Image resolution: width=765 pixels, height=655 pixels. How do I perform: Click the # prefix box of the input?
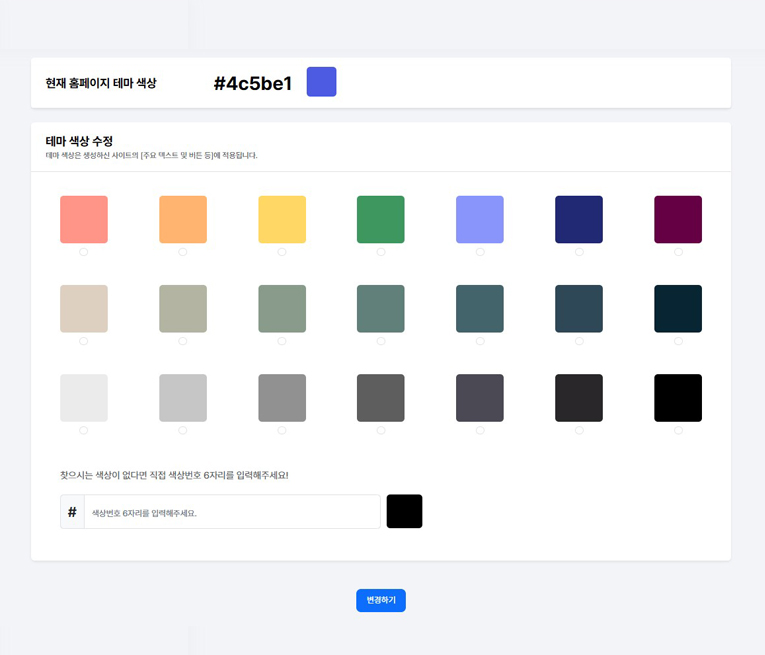tap(72, 512)
